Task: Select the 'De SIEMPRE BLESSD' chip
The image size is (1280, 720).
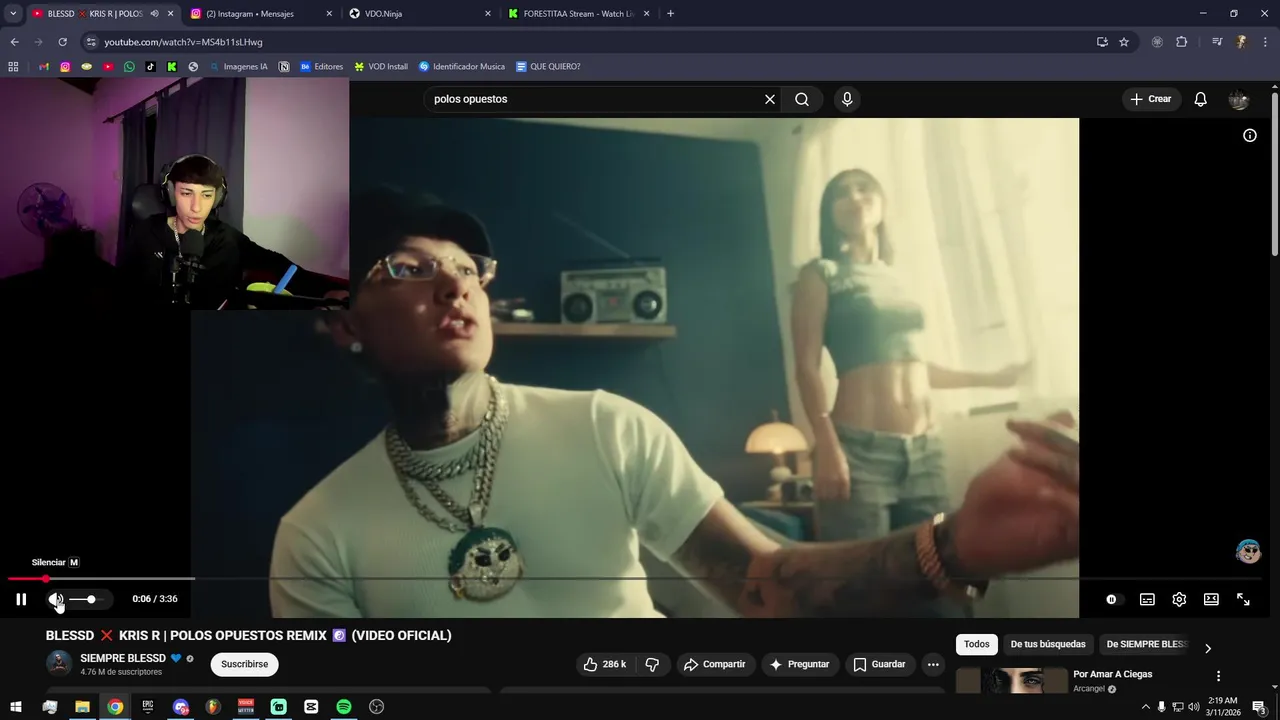Action: (x=1146, y=645)
